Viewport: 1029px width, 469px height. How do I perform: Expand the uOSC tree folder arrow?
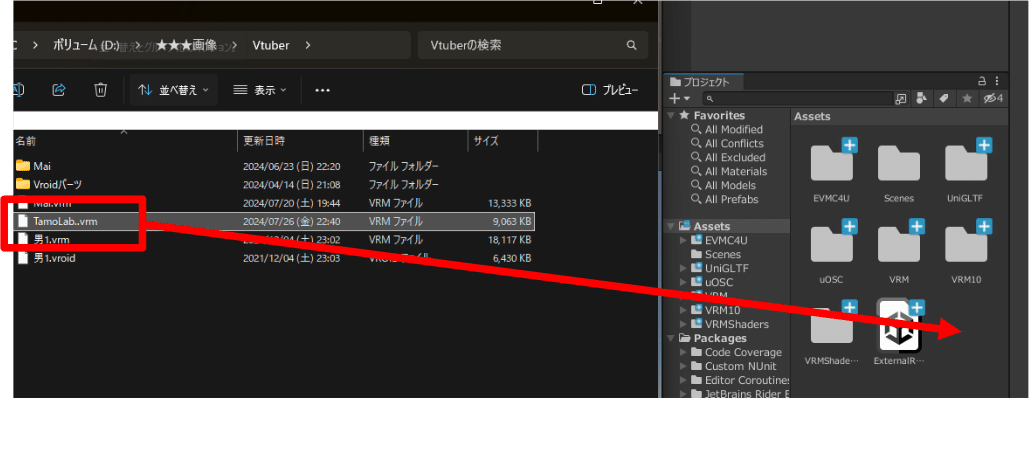[x=684, y=282]
